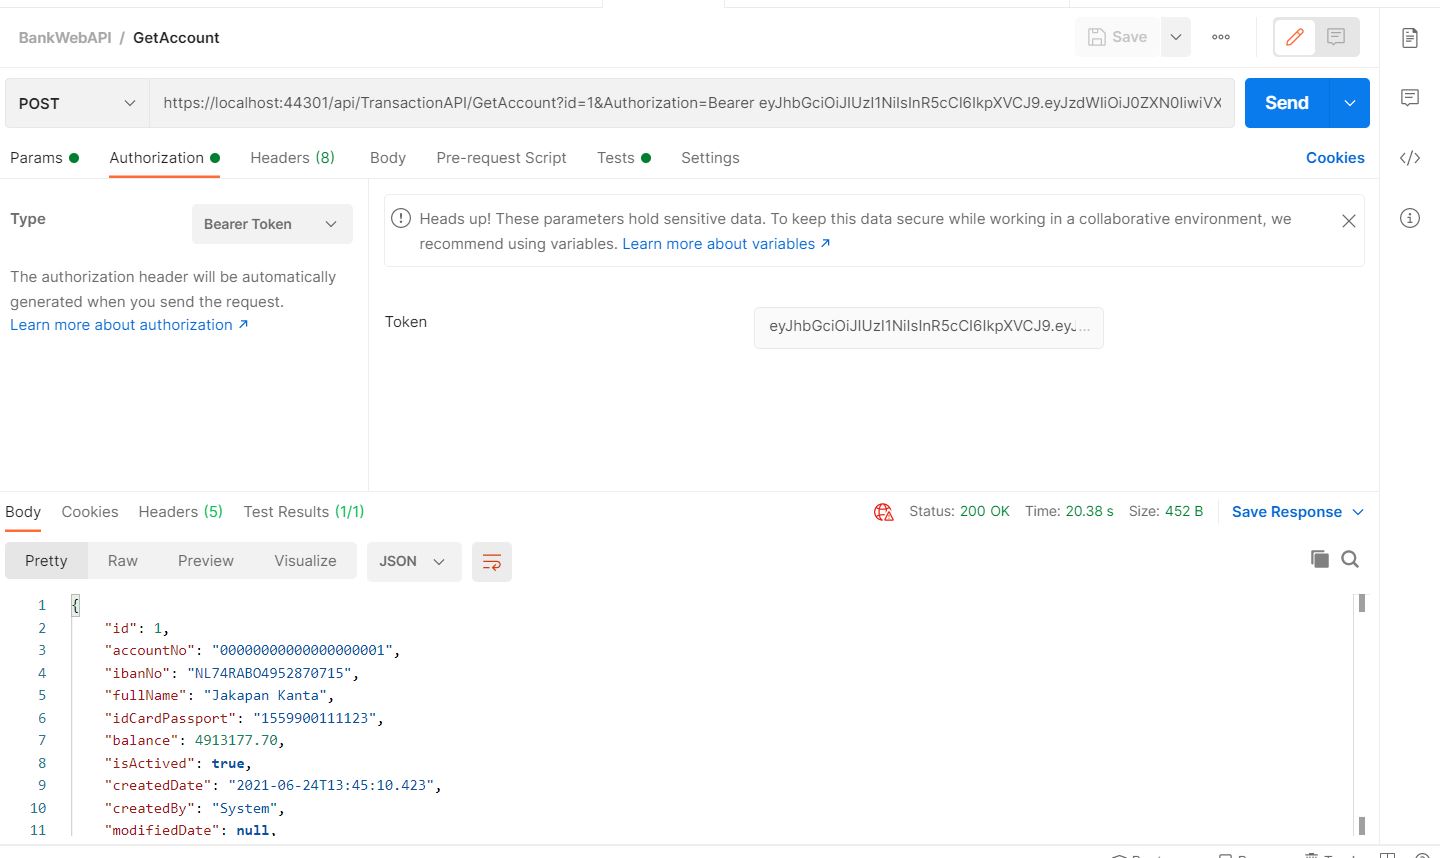Screen dimensions: 1440x858
Task: Open the request comments icon in the toolbar
Action: pyautogui.click(x=1336, y=36)
